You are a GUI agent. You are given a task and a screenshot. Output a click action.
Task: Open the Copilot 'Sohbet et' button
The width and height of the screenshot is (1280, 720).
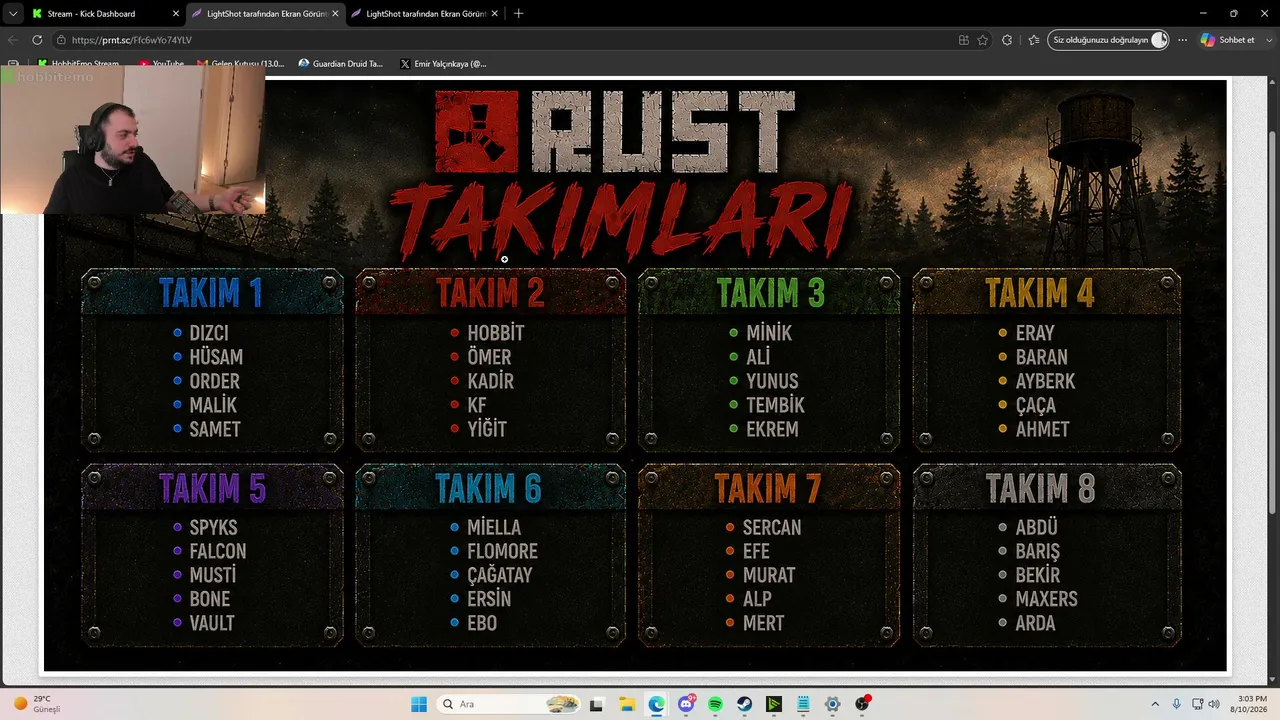pyautogui.click(x=1227, y=40)
